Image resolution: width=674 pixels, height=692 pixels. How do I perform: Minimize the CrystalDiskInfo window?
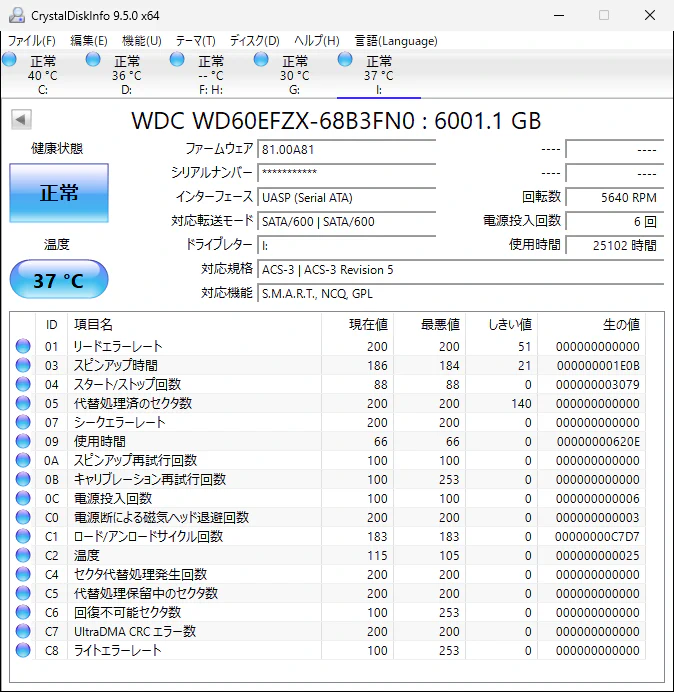(x=559, y=15)
